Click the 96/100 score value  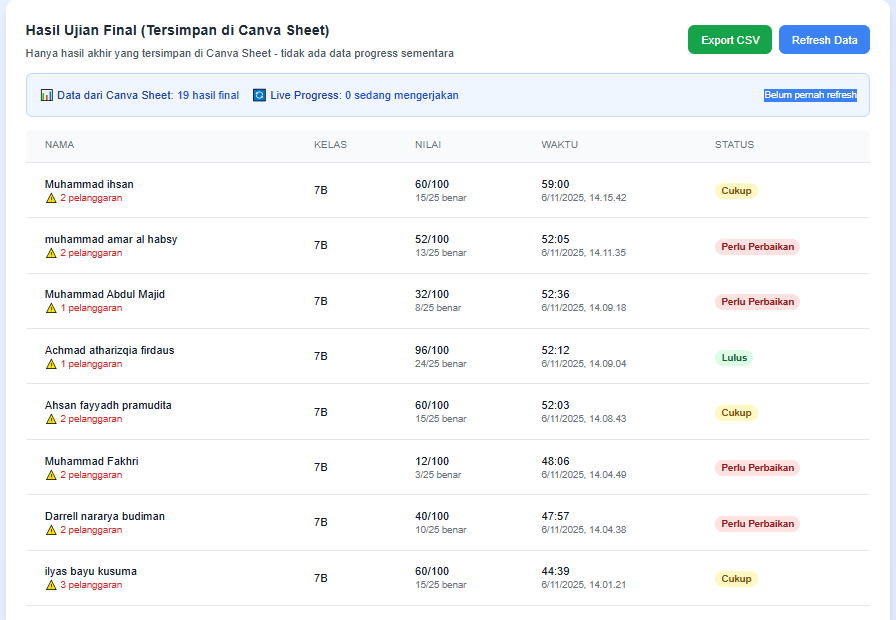432,350
